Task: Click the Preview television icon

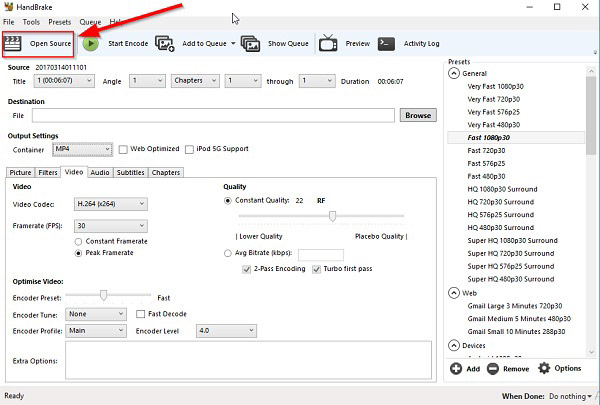Action: (328, 43)
